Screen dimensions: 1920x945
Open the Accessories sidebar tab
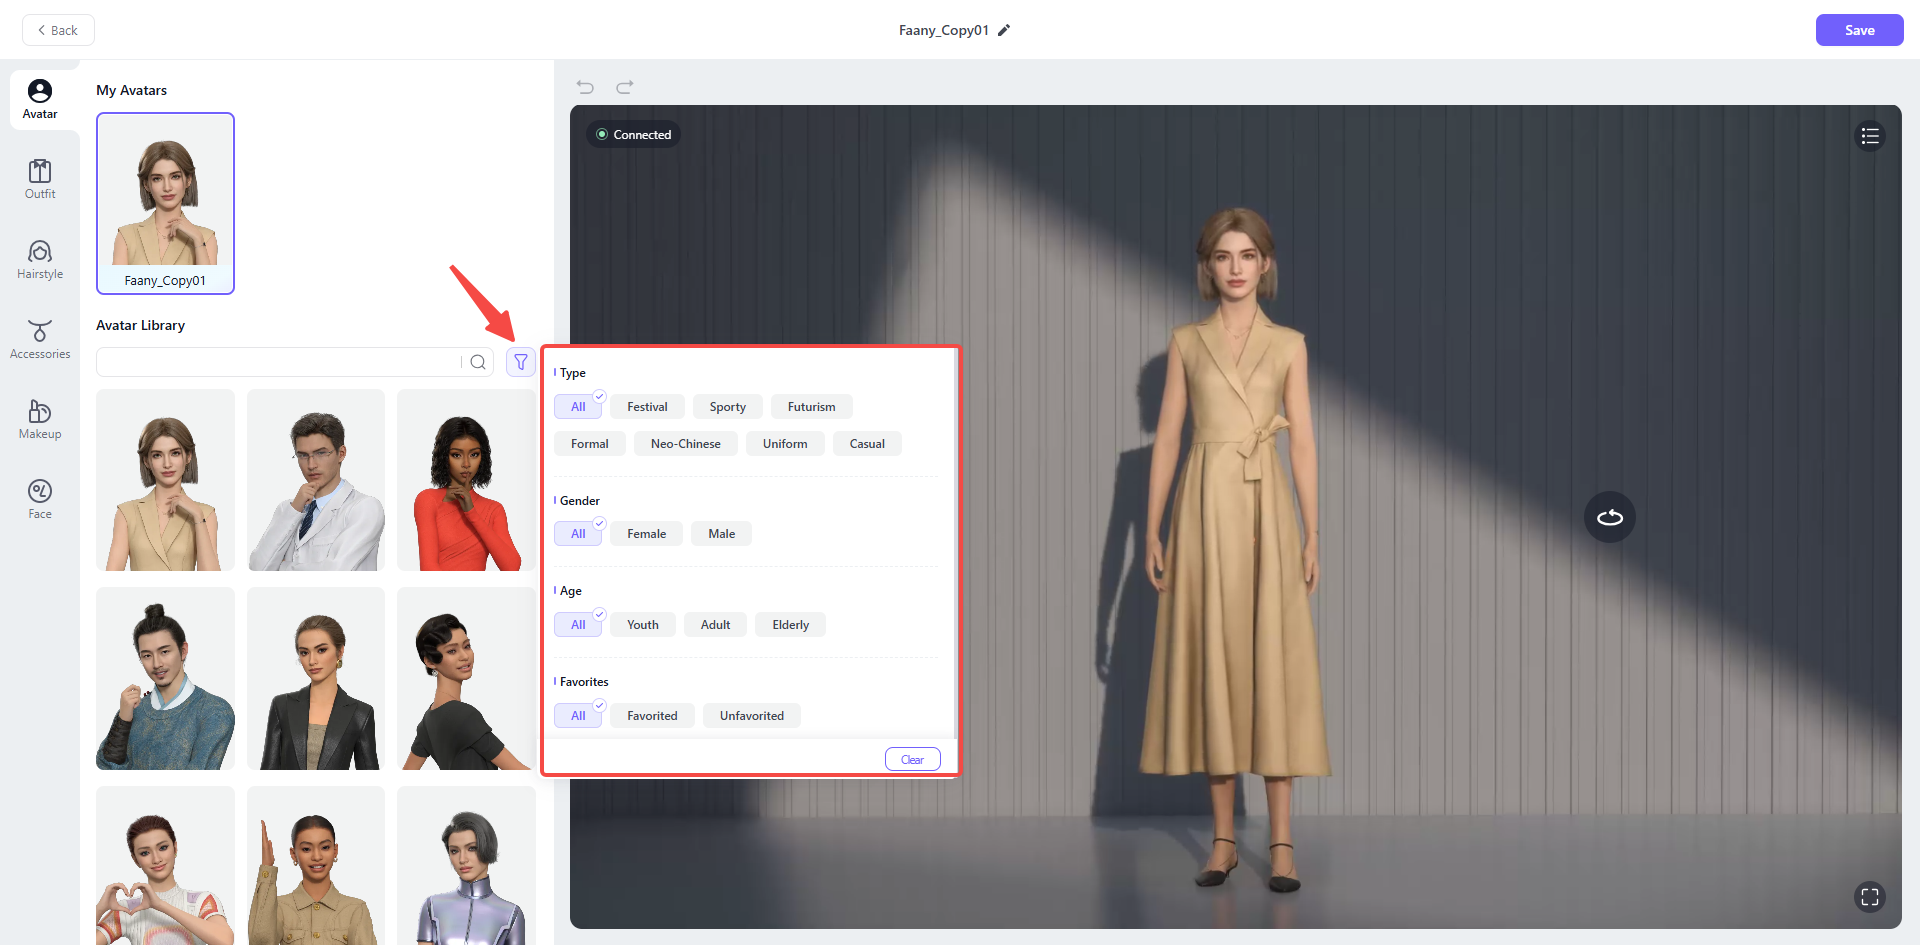coord(40,340)
